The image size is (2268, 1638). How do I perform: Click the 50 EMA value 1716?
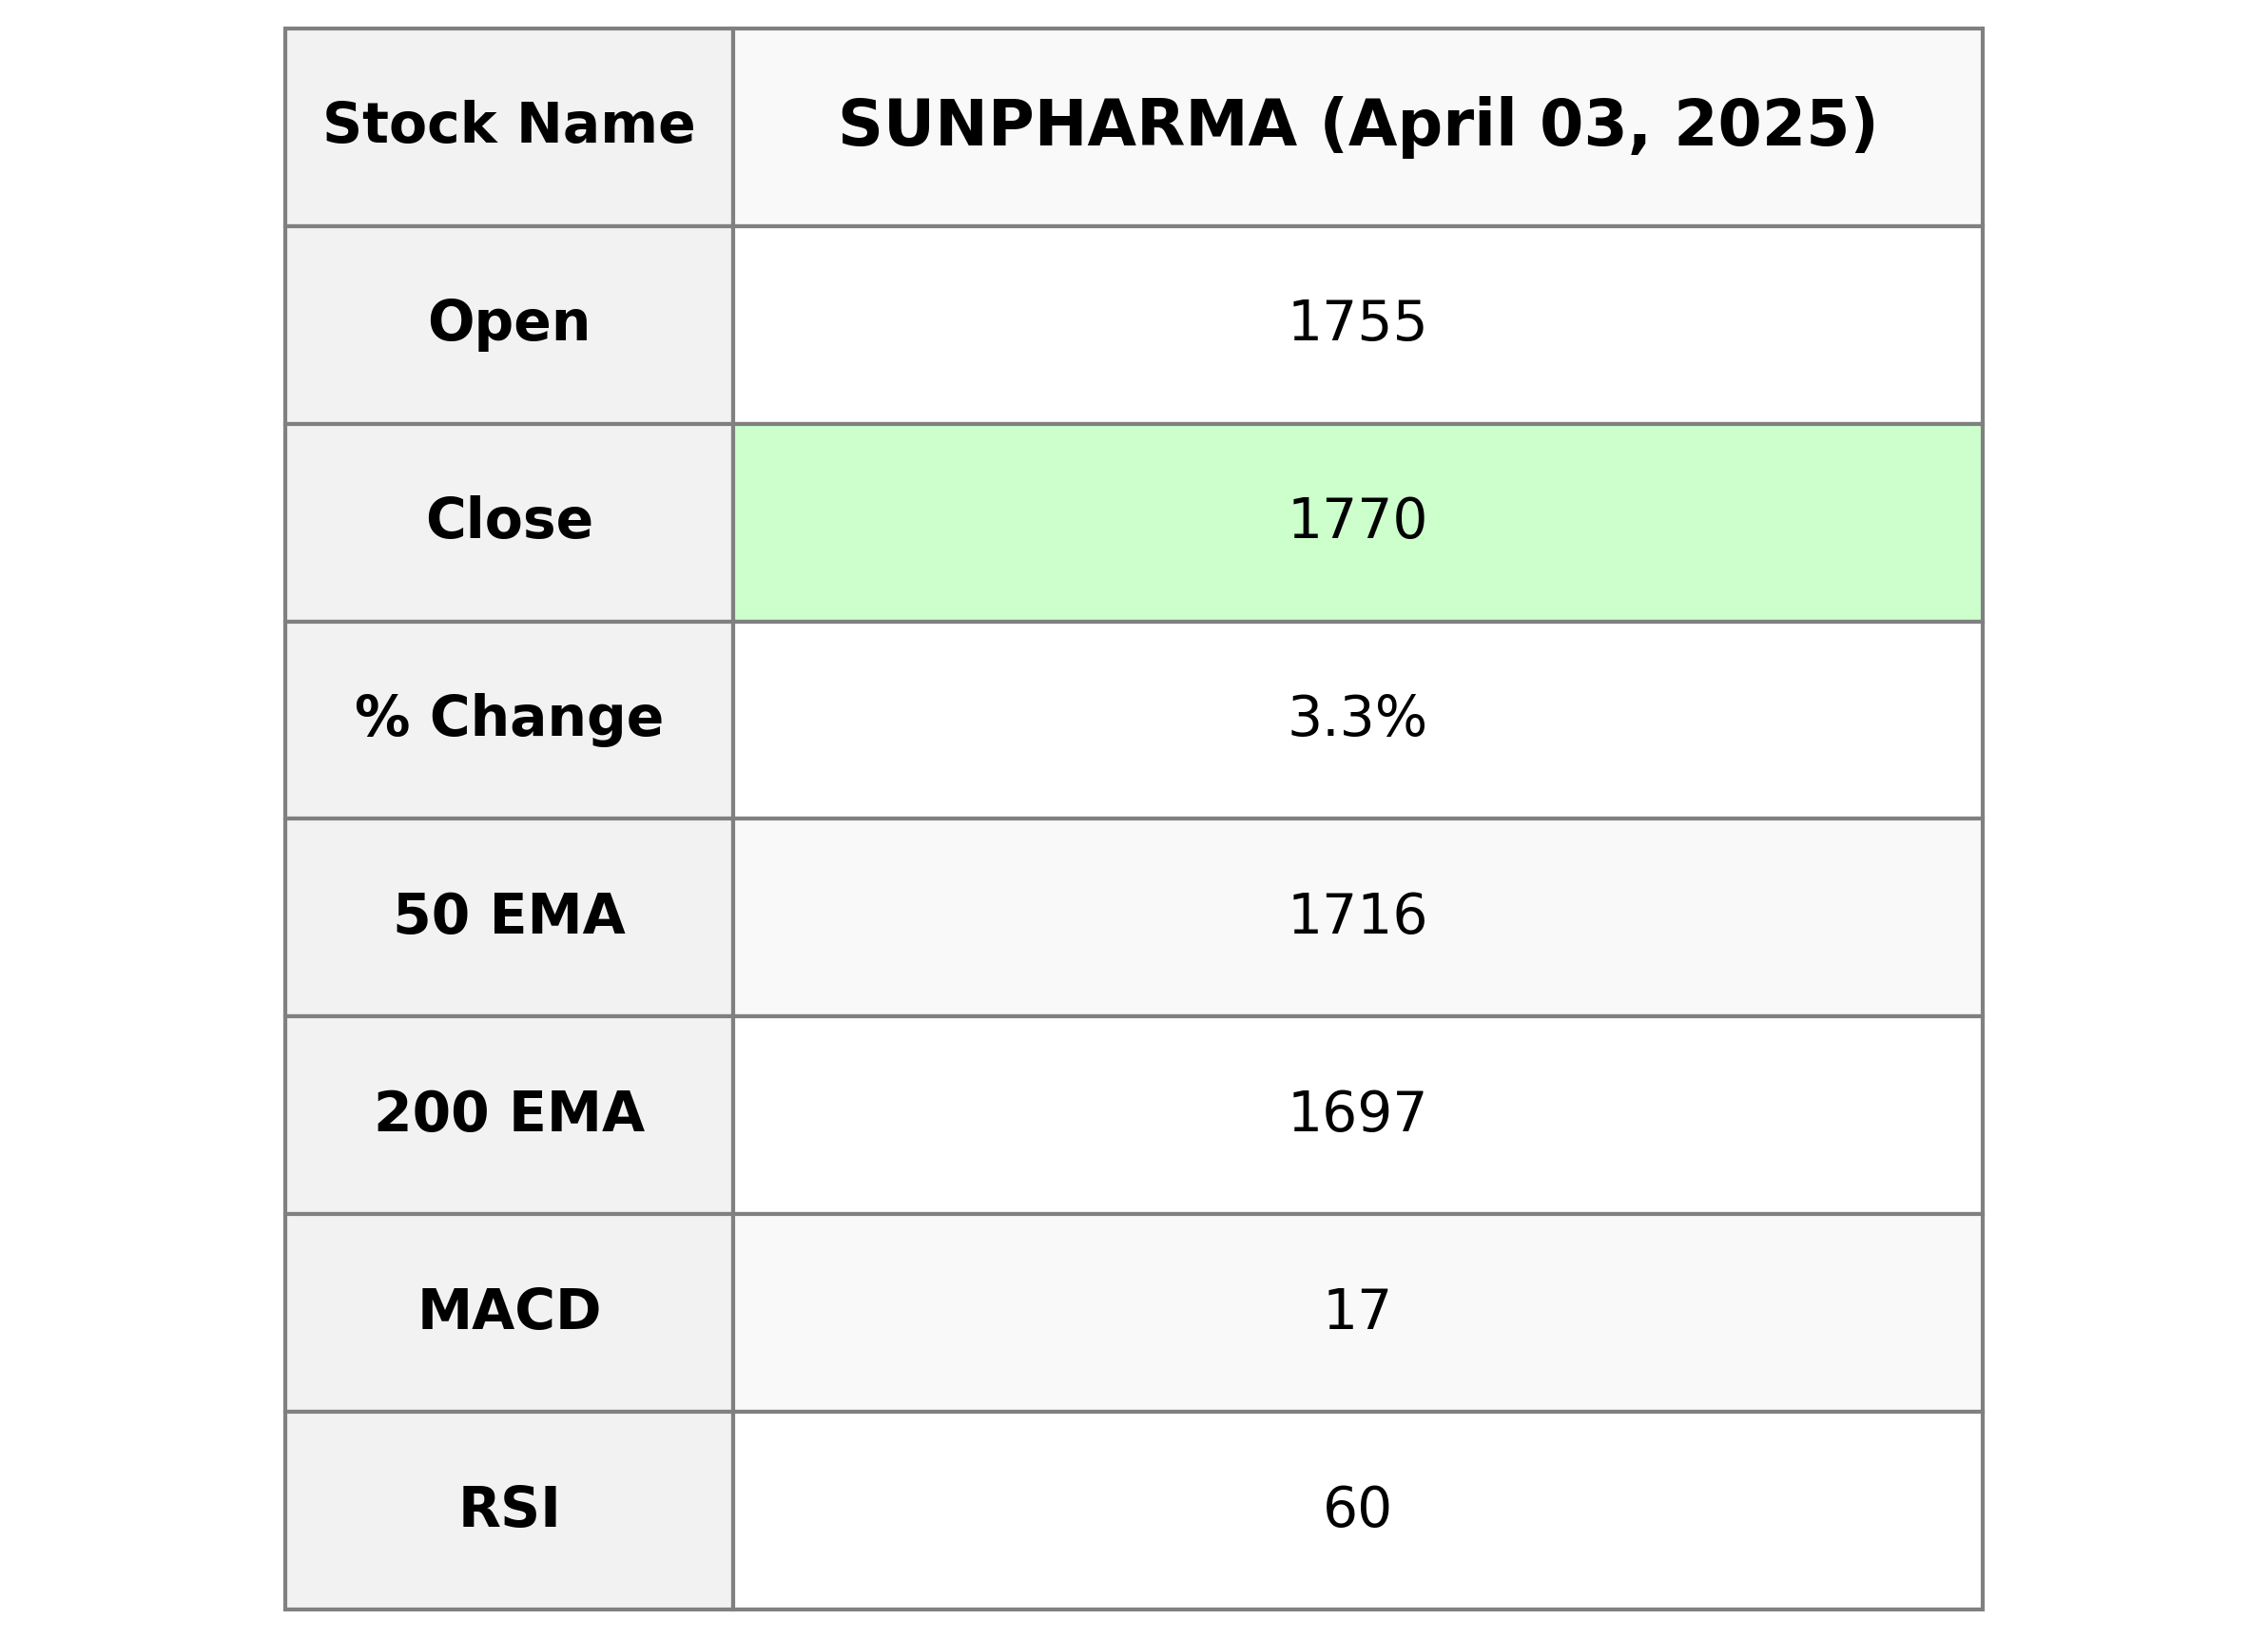click(x=1357, y=915)
